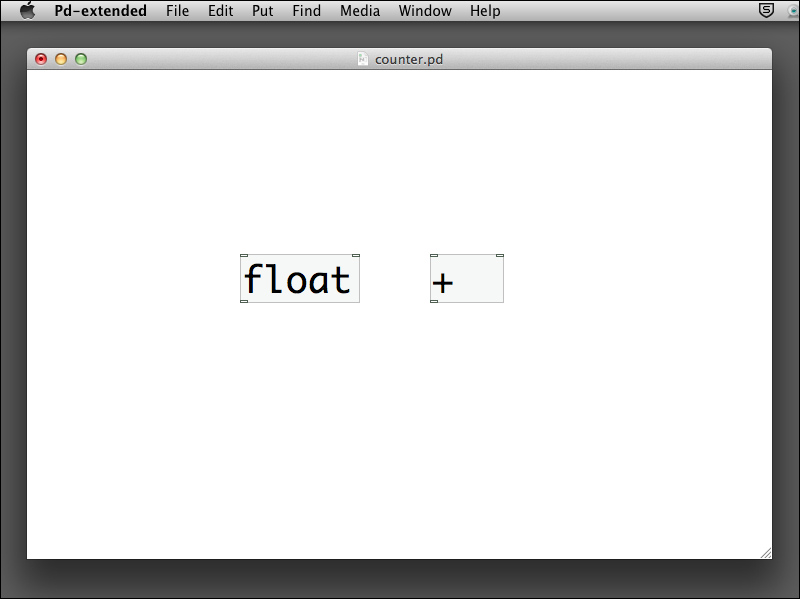Click the right inlet of the + object

(499, 256)
